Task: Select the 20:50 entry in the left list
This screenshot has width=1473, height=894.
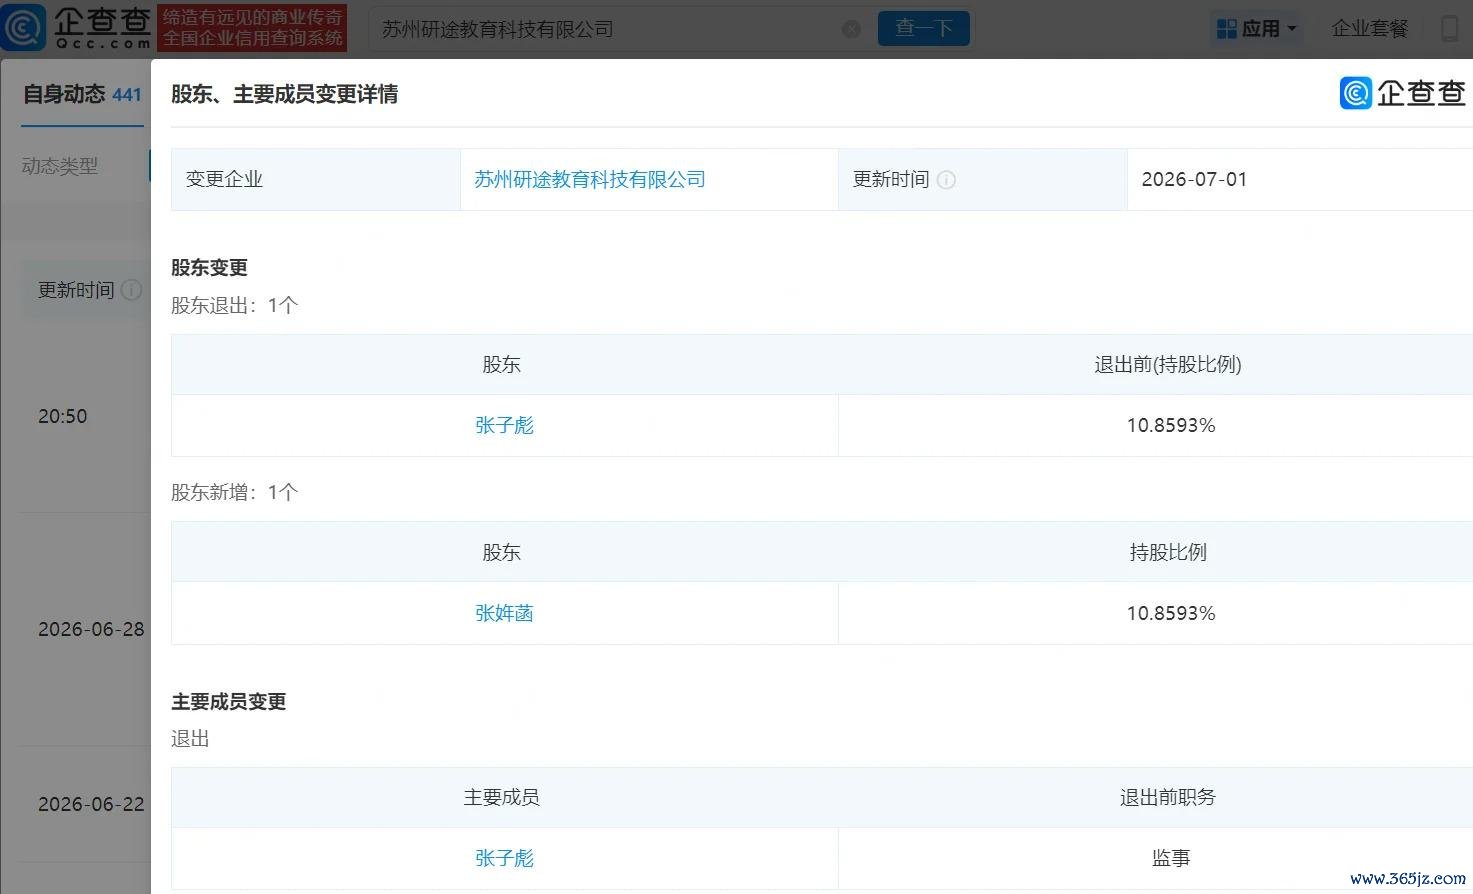Action: coord(63,416)
